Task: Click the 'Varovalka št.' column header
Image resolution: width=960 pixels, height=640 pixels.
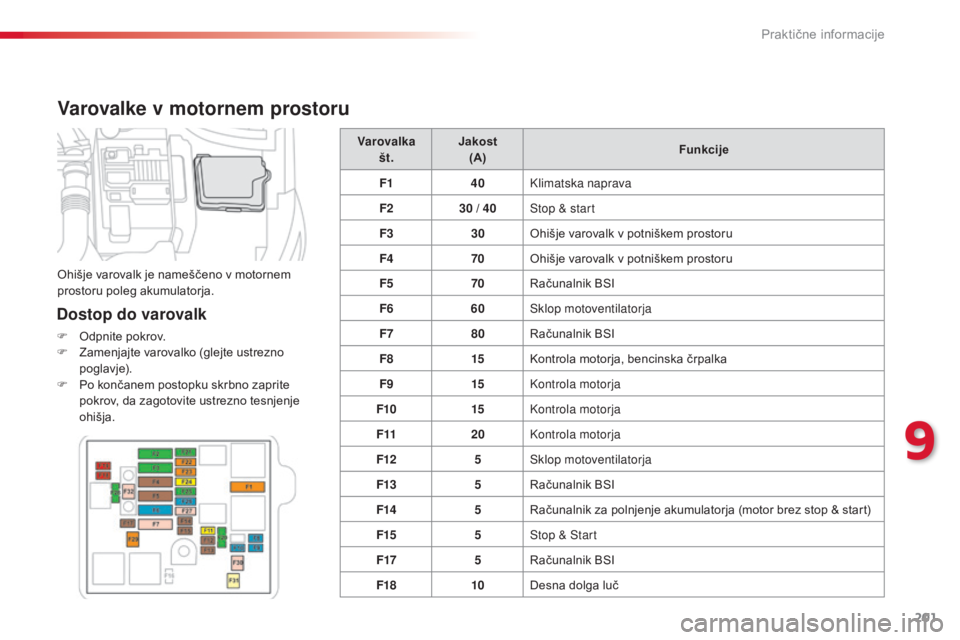Action: (x=386, y=149)
